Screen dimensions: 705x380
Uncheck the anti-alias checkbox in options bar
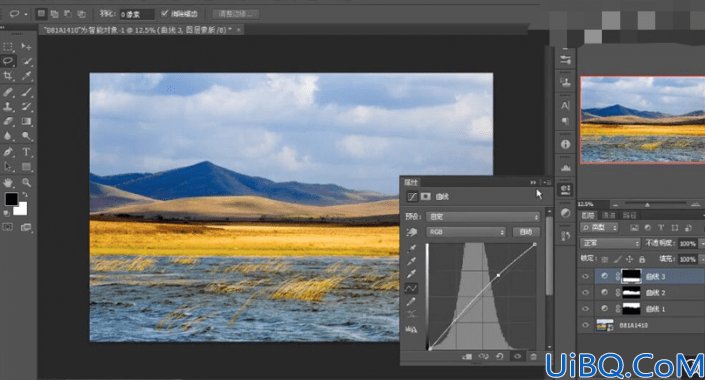tap(165, 13)
